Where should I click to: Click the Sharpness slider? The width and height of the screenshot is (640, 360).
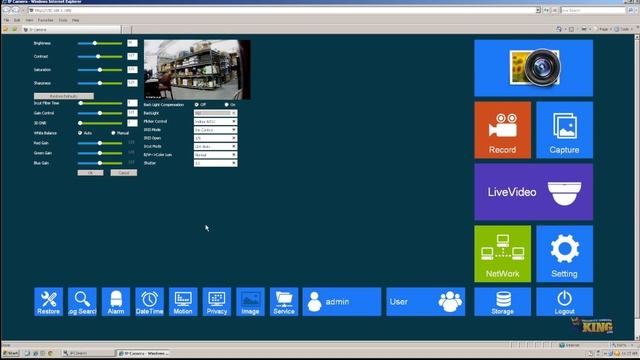(100, 83)
